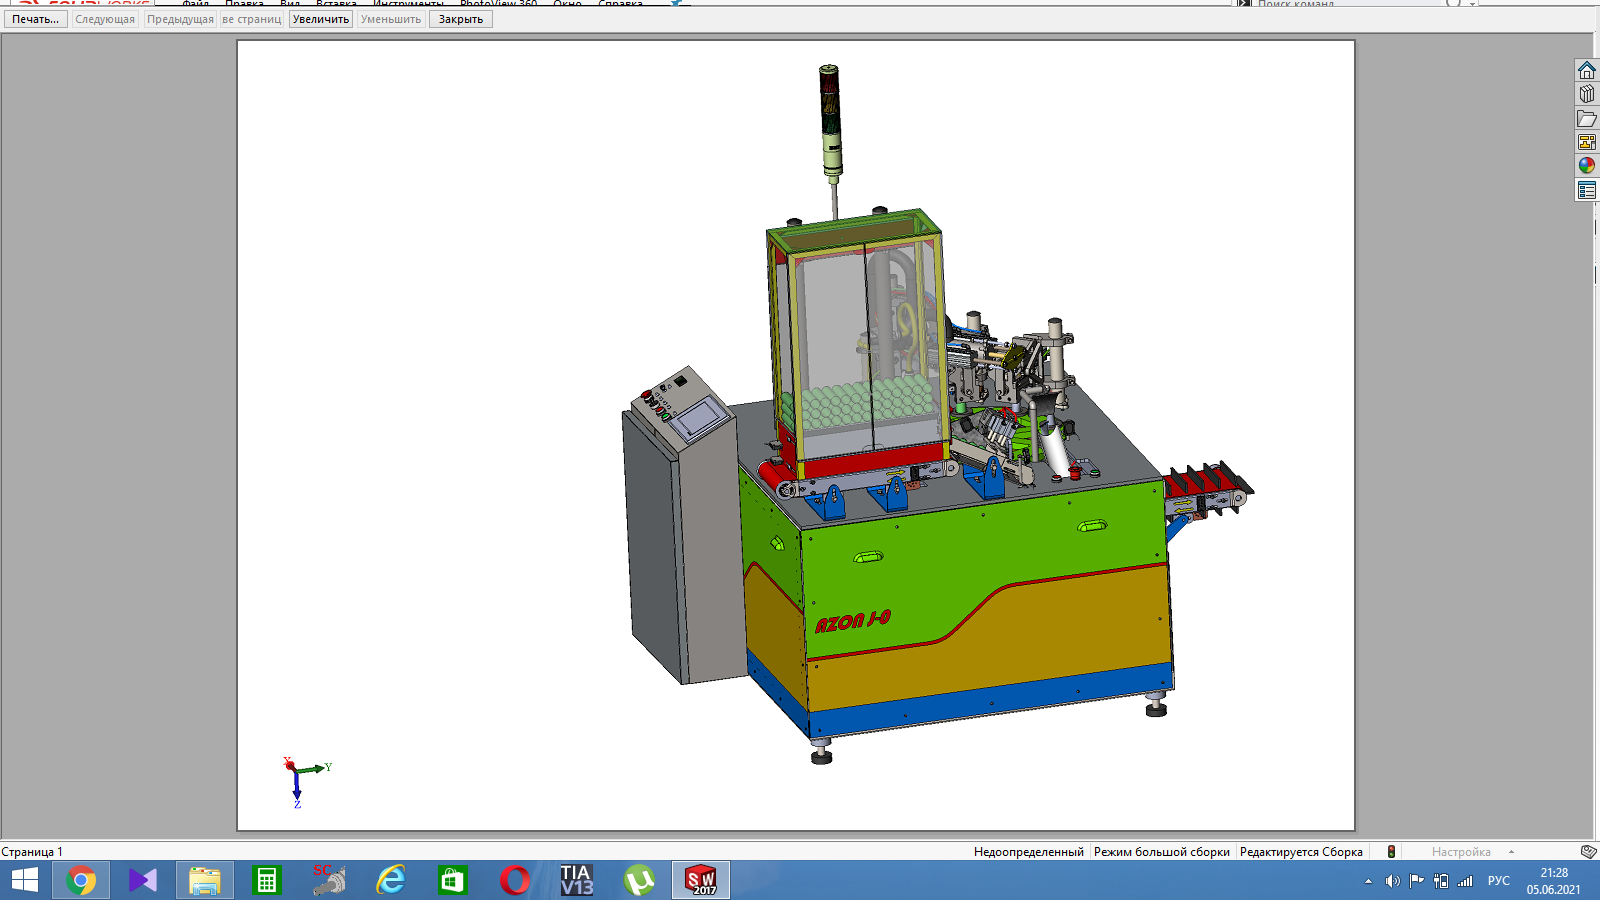Open Windows File Explorer from taskbar

point(205,880)
